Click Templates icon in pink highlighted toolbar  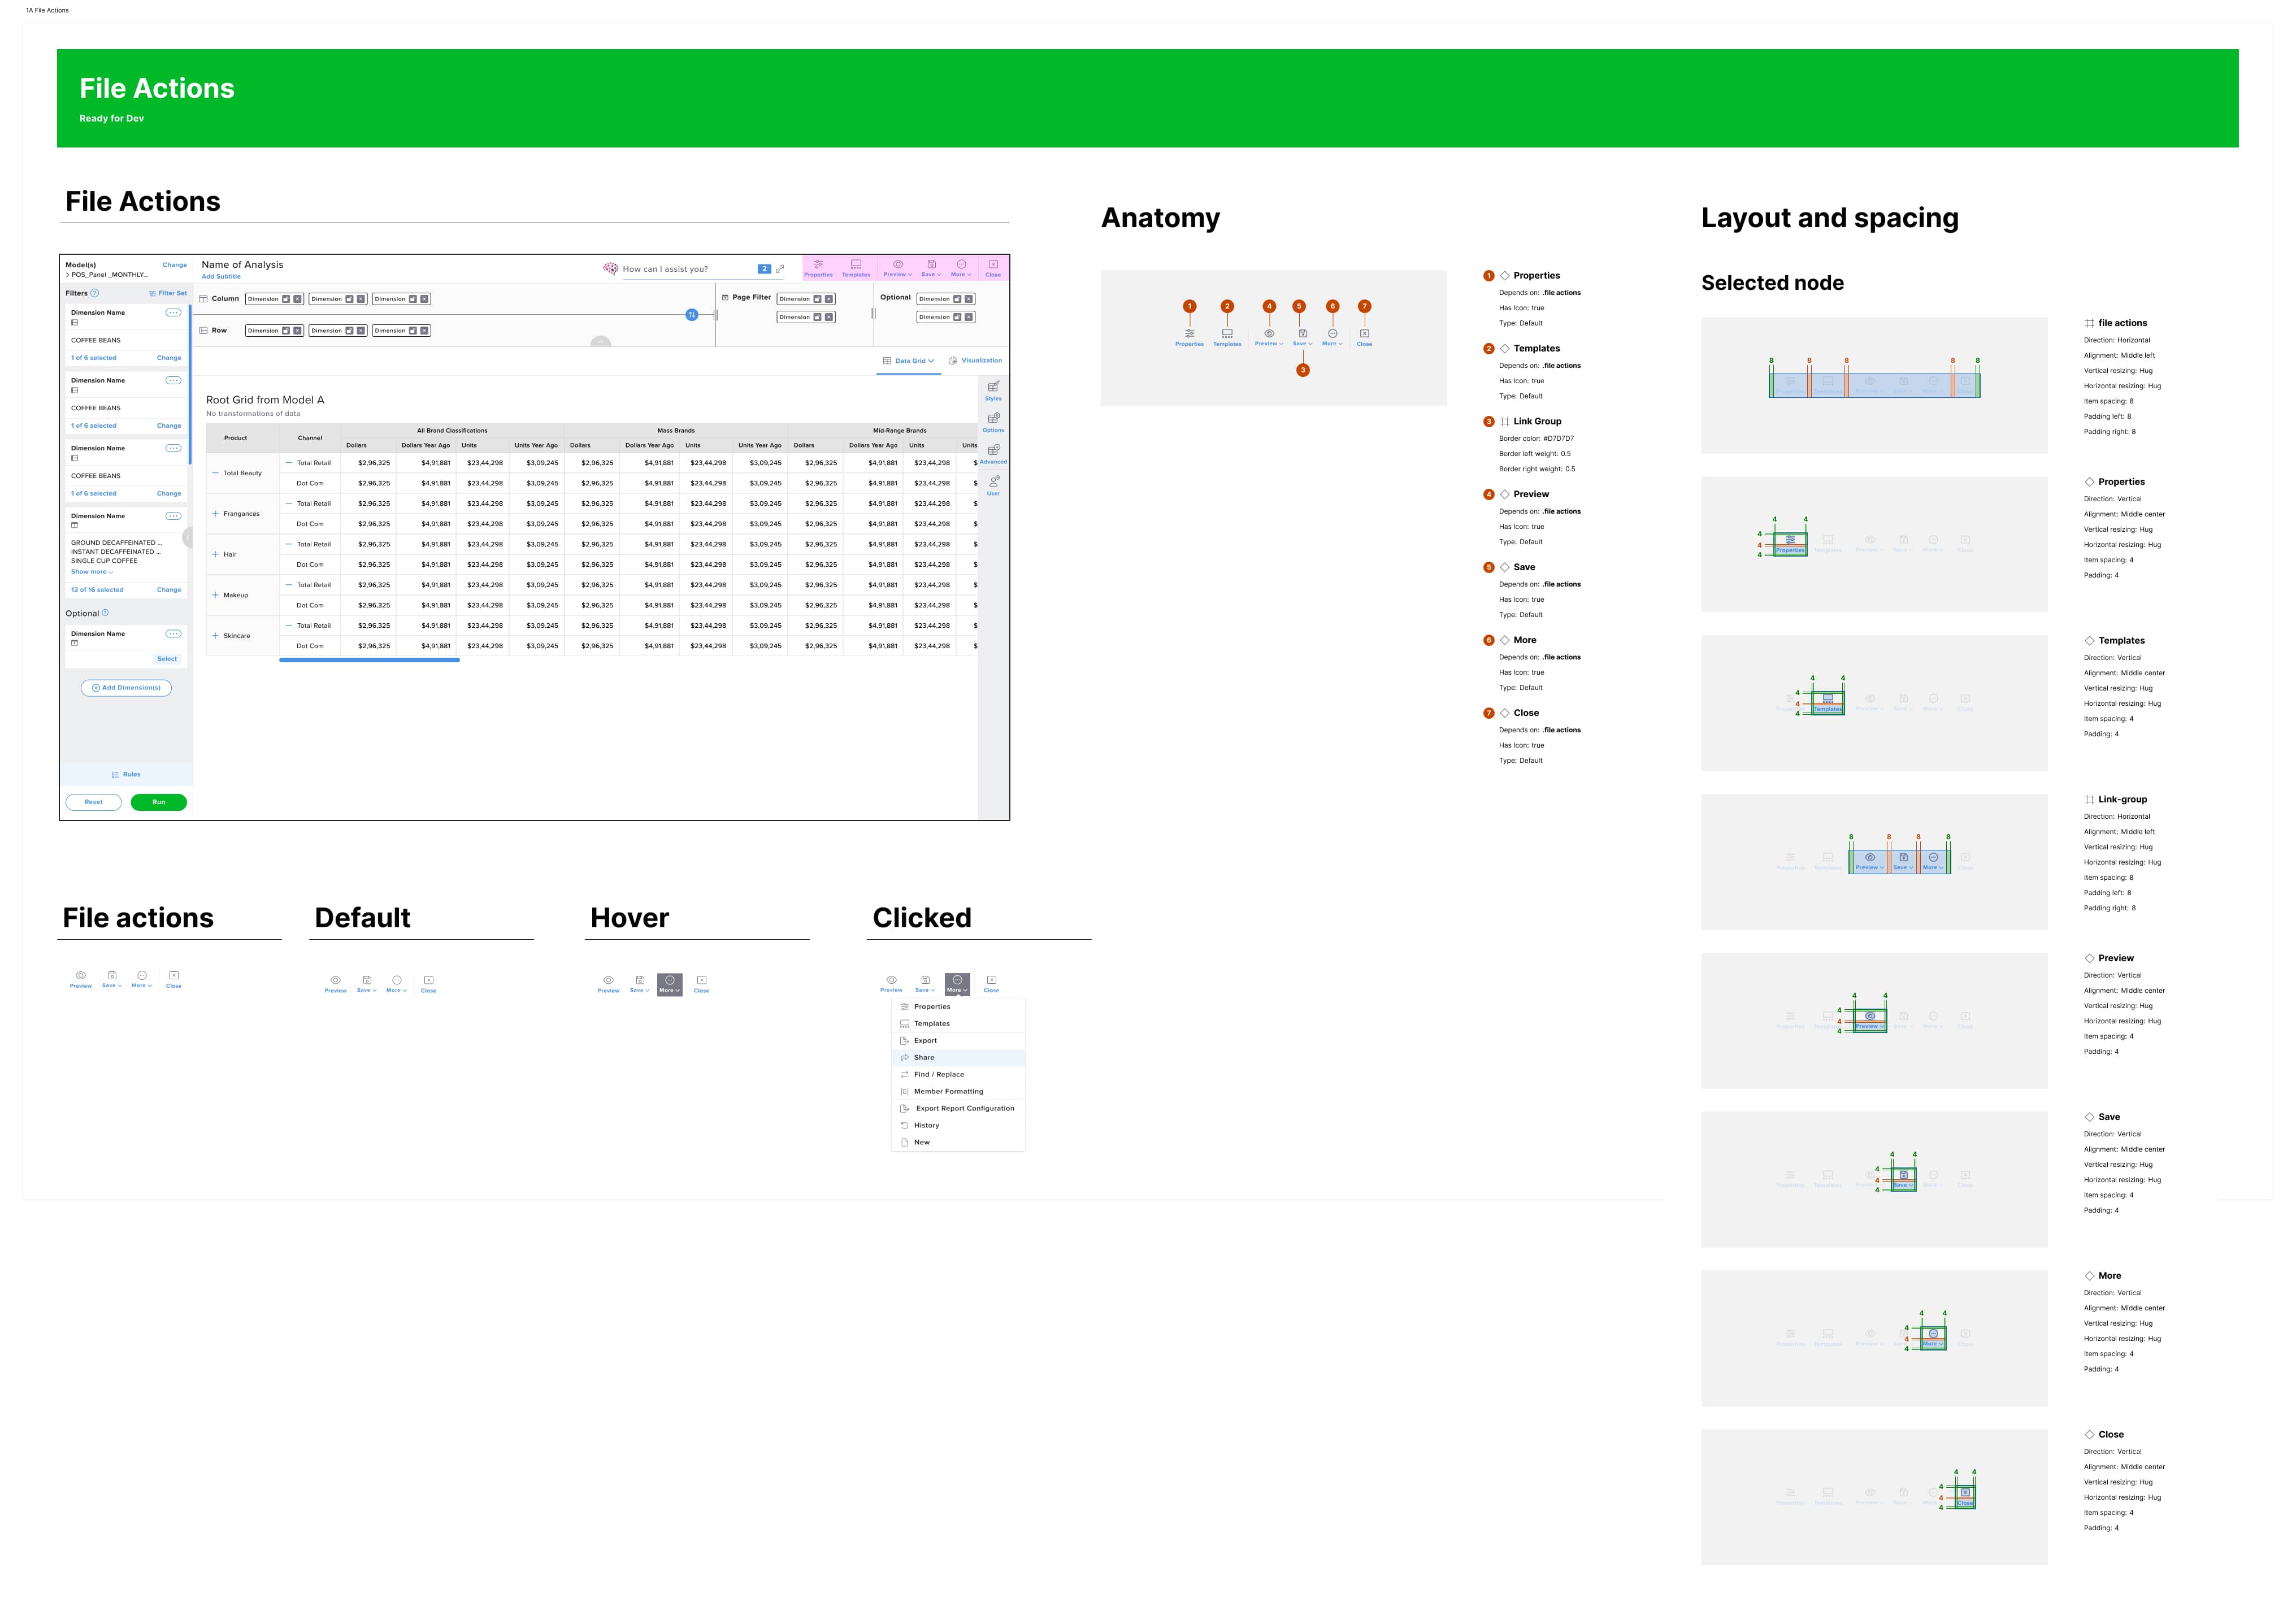point(856,267)
